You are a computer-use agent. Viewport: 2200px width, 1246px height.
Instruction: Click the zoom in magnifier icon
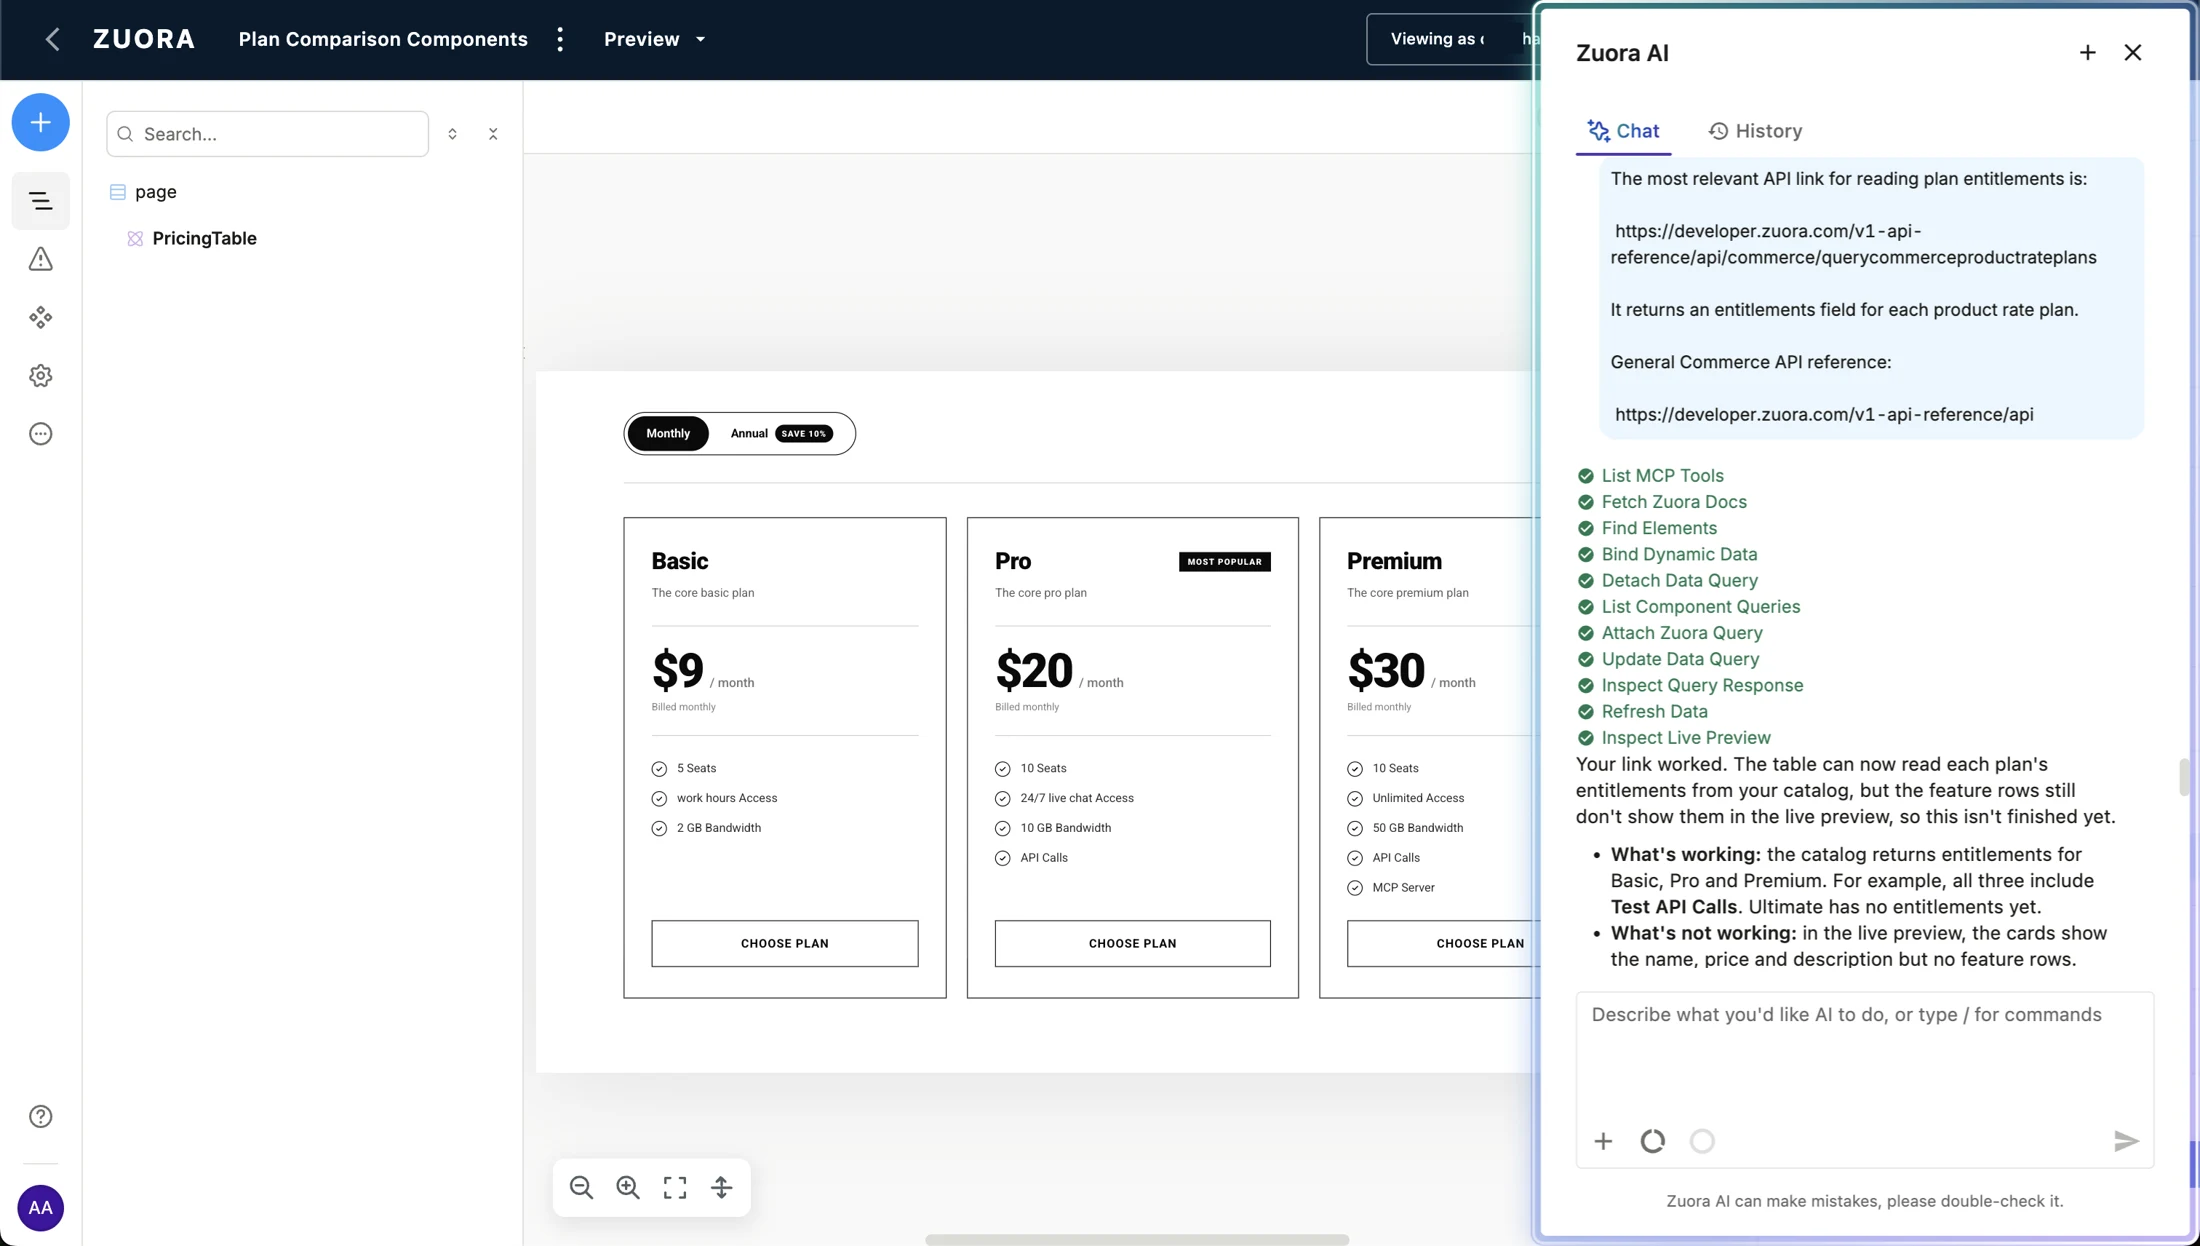(x=628, y=1187)
